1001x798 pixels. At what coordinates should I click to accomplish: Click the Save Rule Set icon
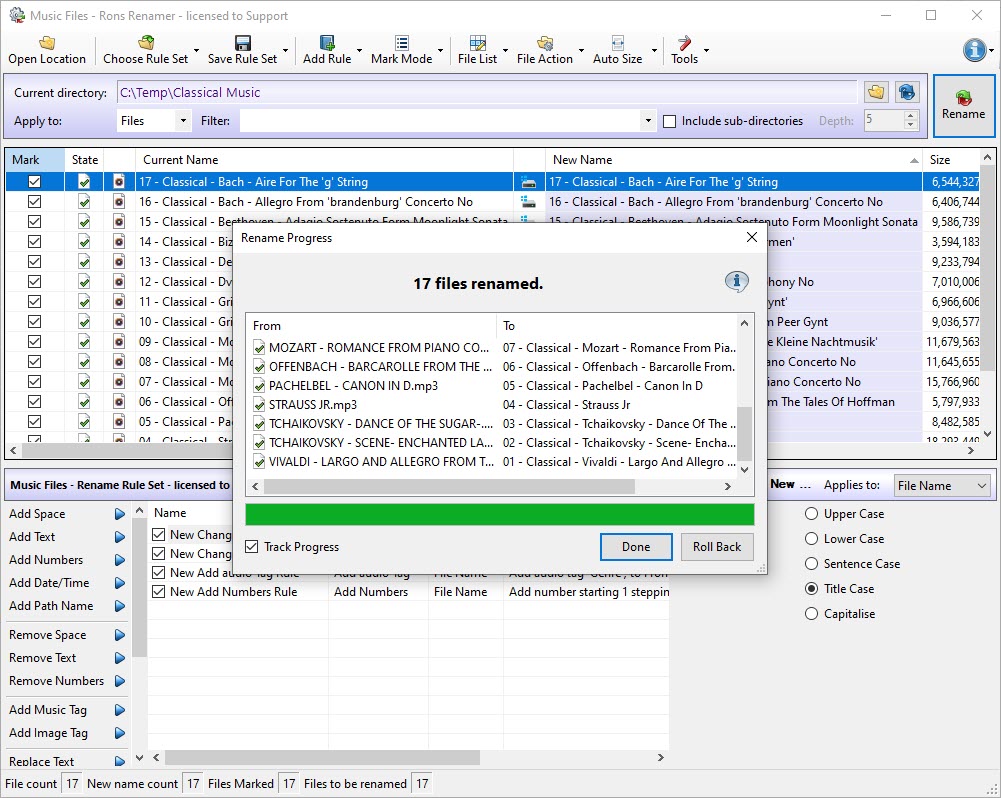[x=242, y=43]
